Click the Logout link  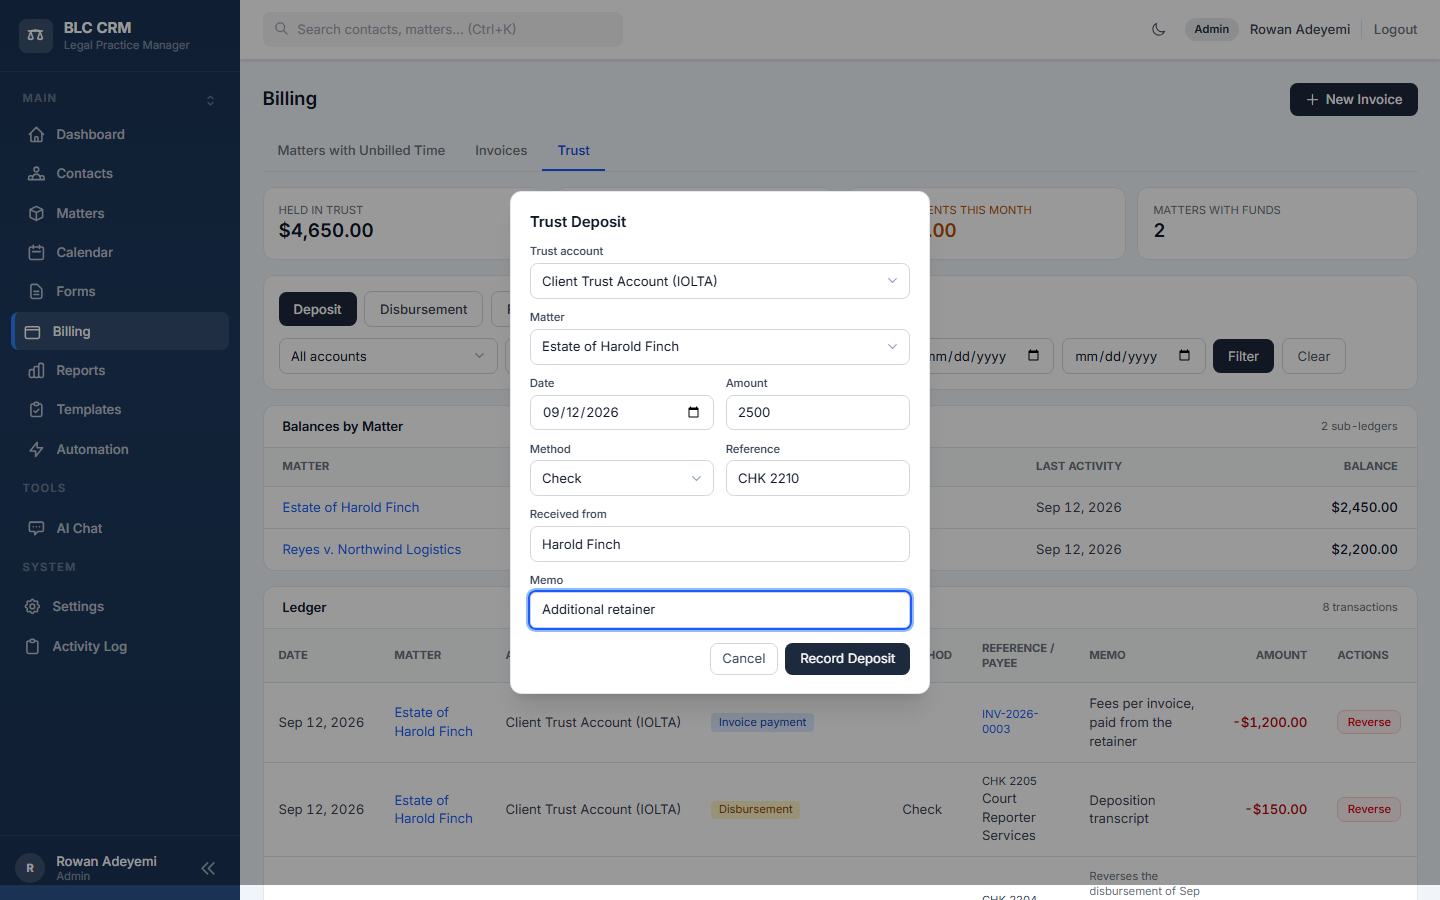(x=1395, y=29)
